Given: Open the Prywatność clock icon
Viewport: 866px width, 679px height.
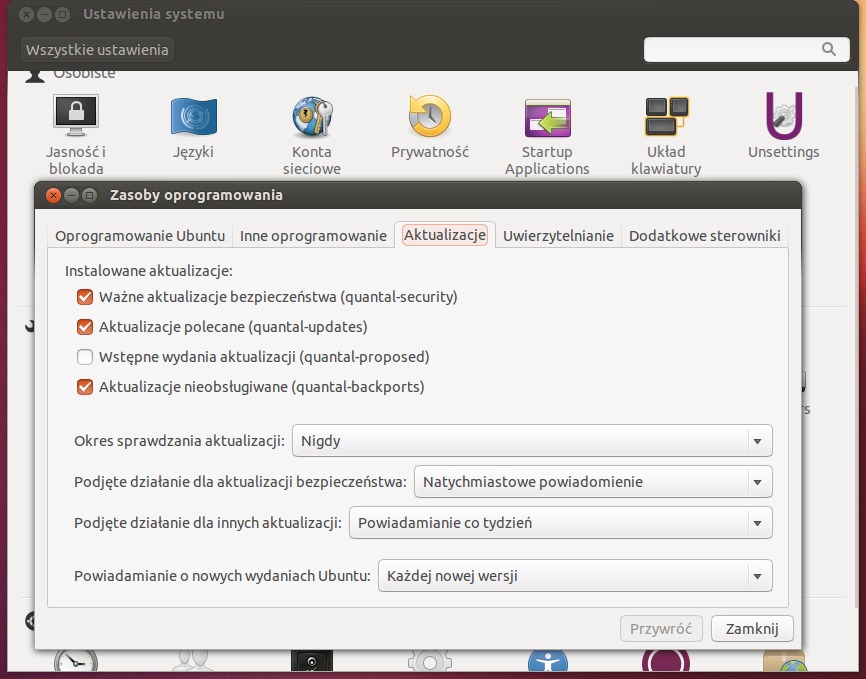Looking at the screenshot, I should 430,115.
